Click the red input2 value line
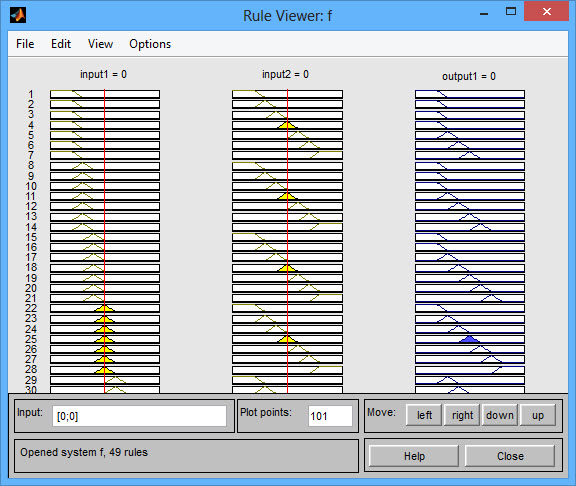The image size is (576, 486). pos(287,241)
